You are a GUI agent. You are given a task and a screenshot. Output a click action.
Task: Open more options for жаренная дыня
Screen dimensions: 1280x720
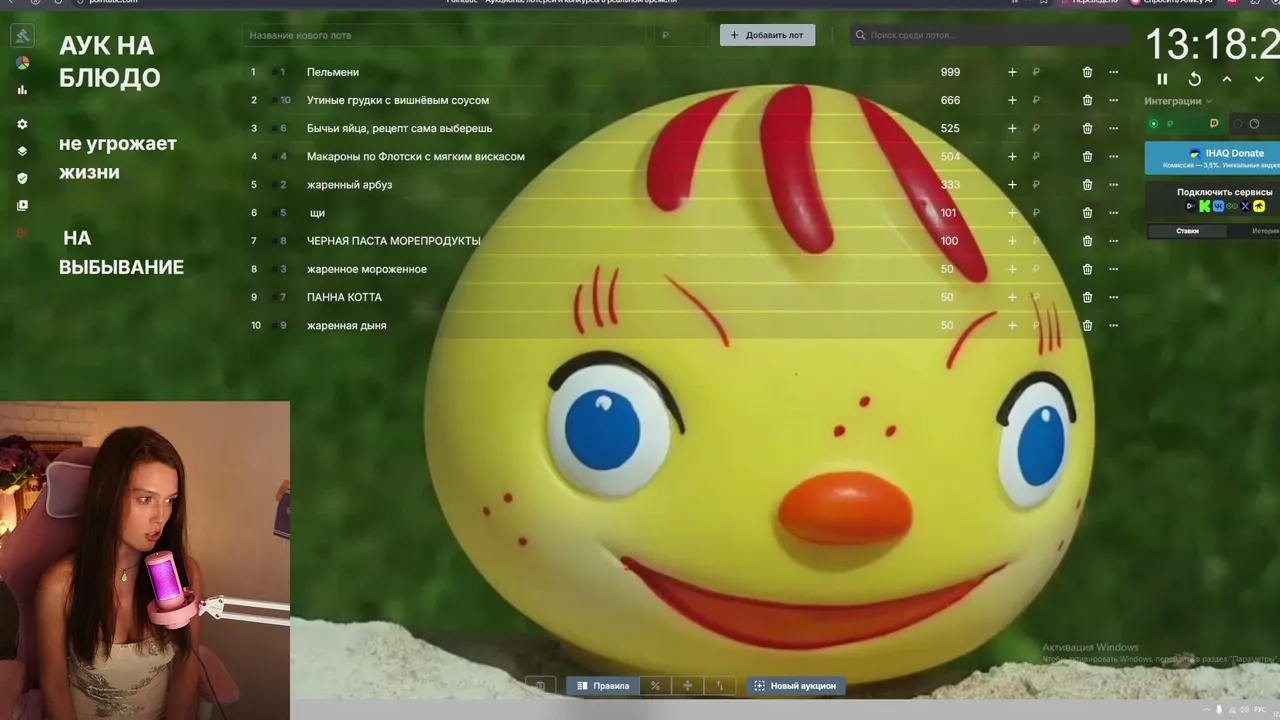(x=1113, y=325)
